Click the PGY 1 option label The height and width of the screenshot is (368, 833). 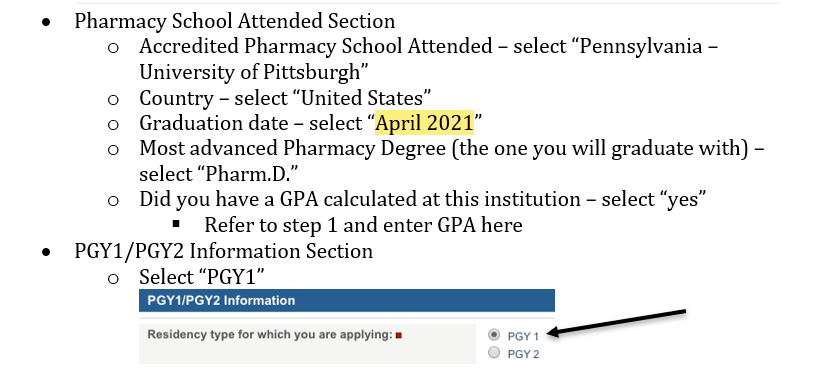(523, 336)
